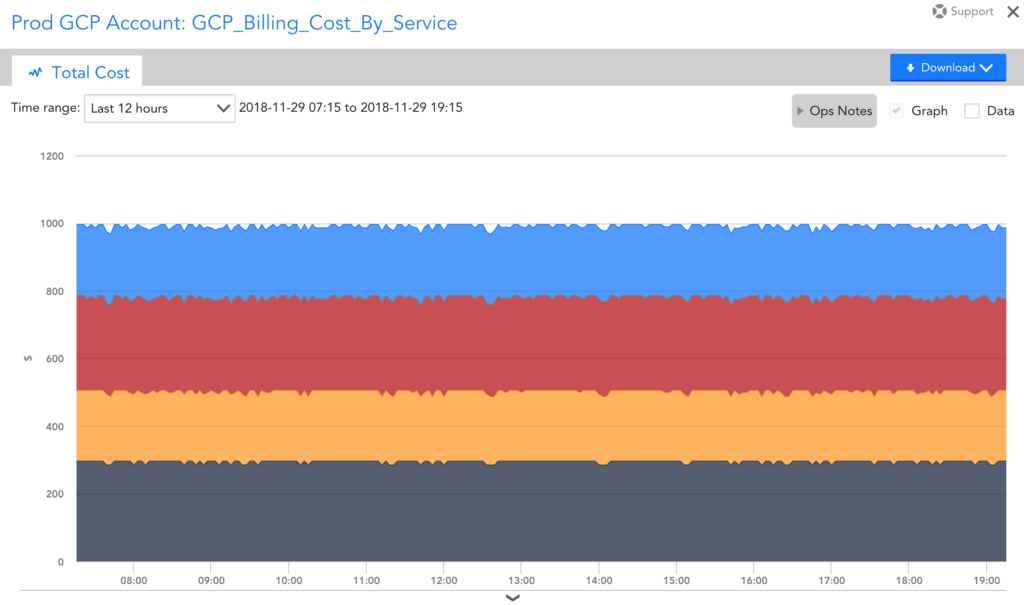
Task: Click the Total Cost waveform icon
Action: pyautogui.click(x=36, y=72)
